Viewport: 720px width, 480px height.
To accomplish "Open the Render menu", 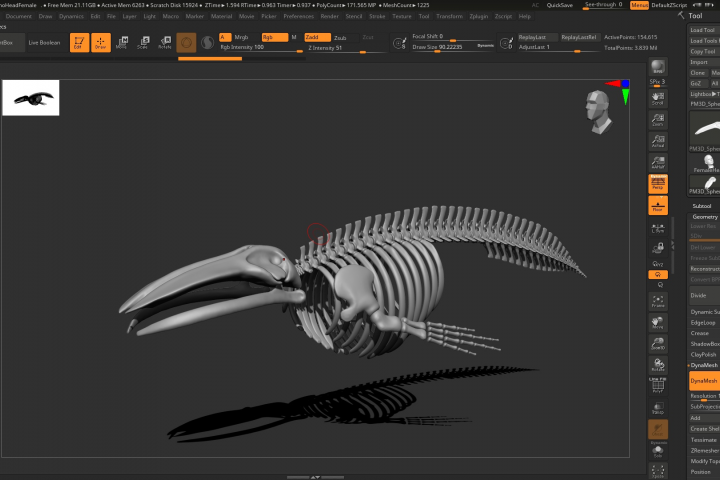I will pos(329,17).
